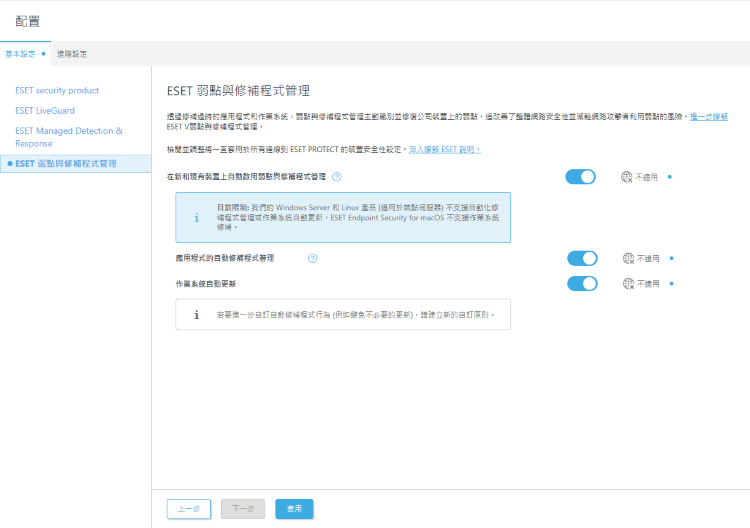This screenshot has height=528, width=750.
Task: Select ESET 弱點與修補程式管理 sidebar item
Action: click(66, 162)
